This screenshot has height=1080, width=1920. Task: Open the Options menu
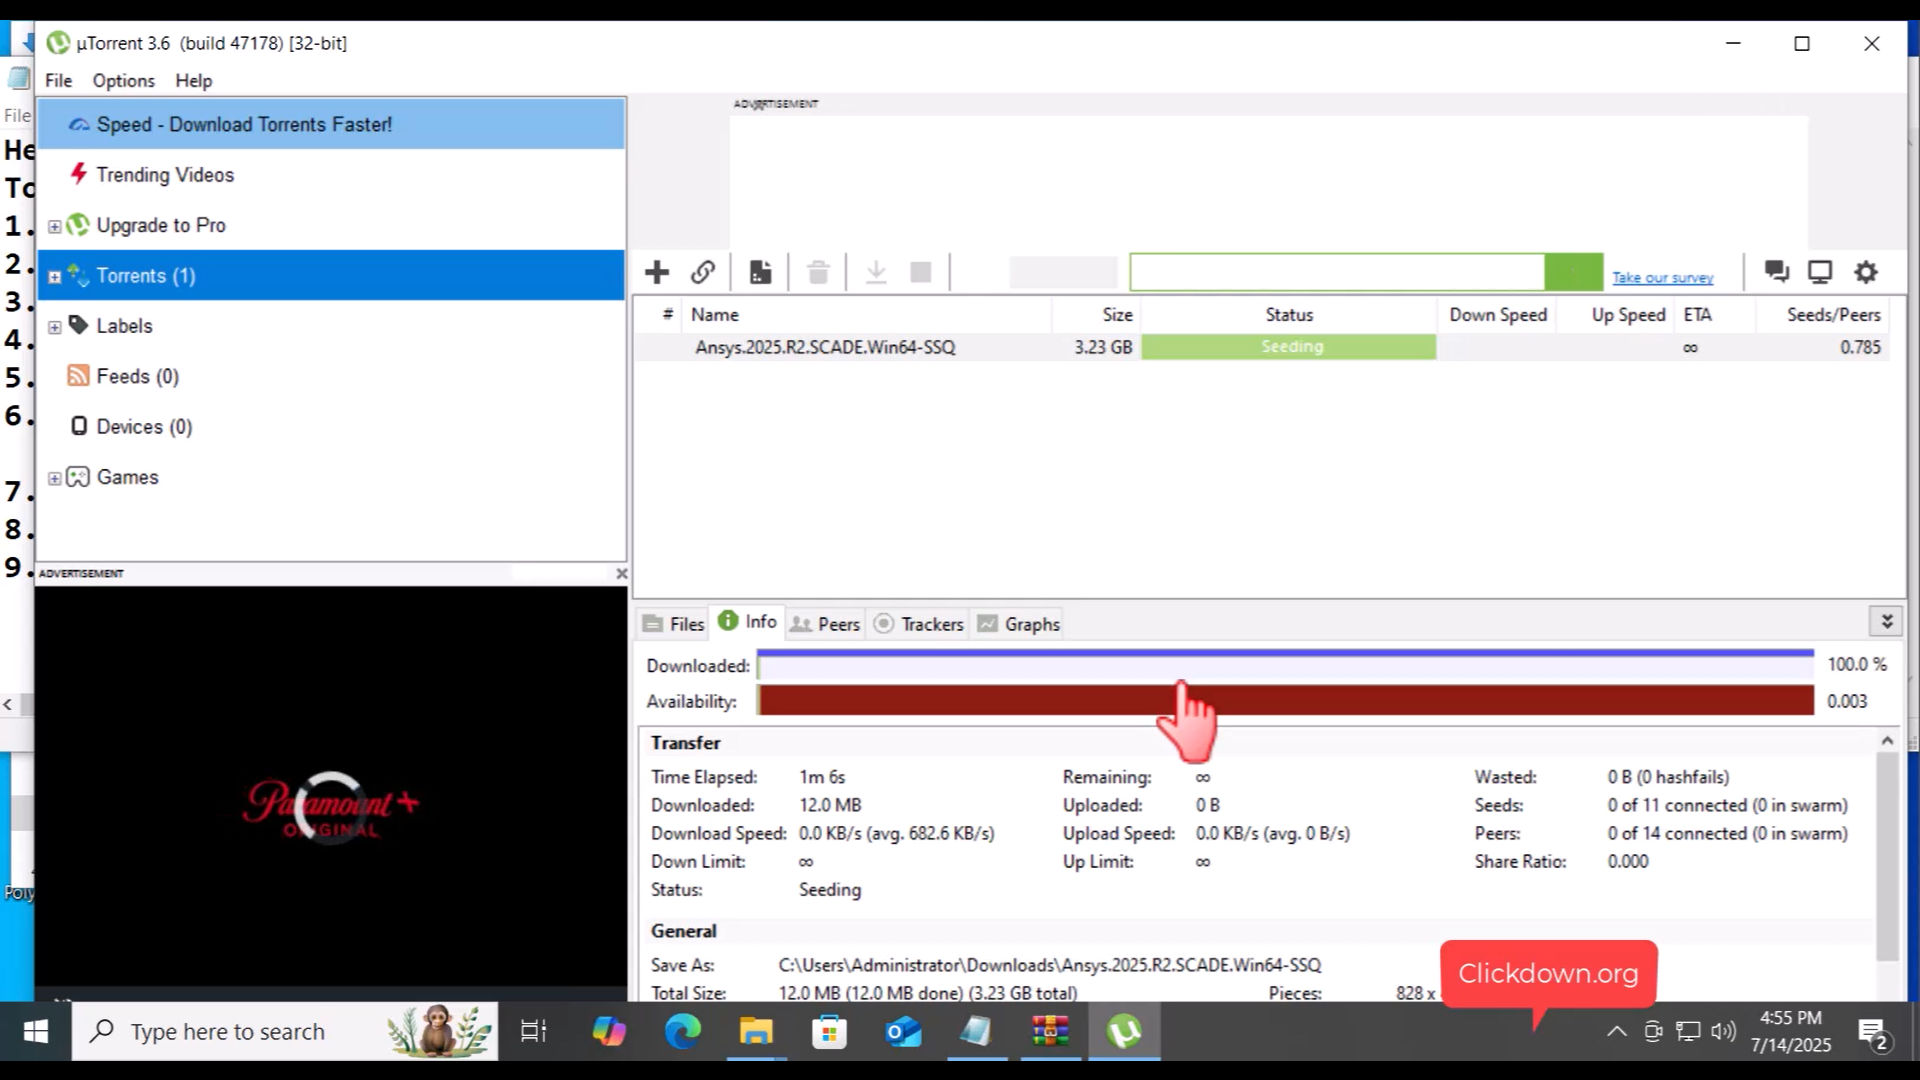point(124,81)
